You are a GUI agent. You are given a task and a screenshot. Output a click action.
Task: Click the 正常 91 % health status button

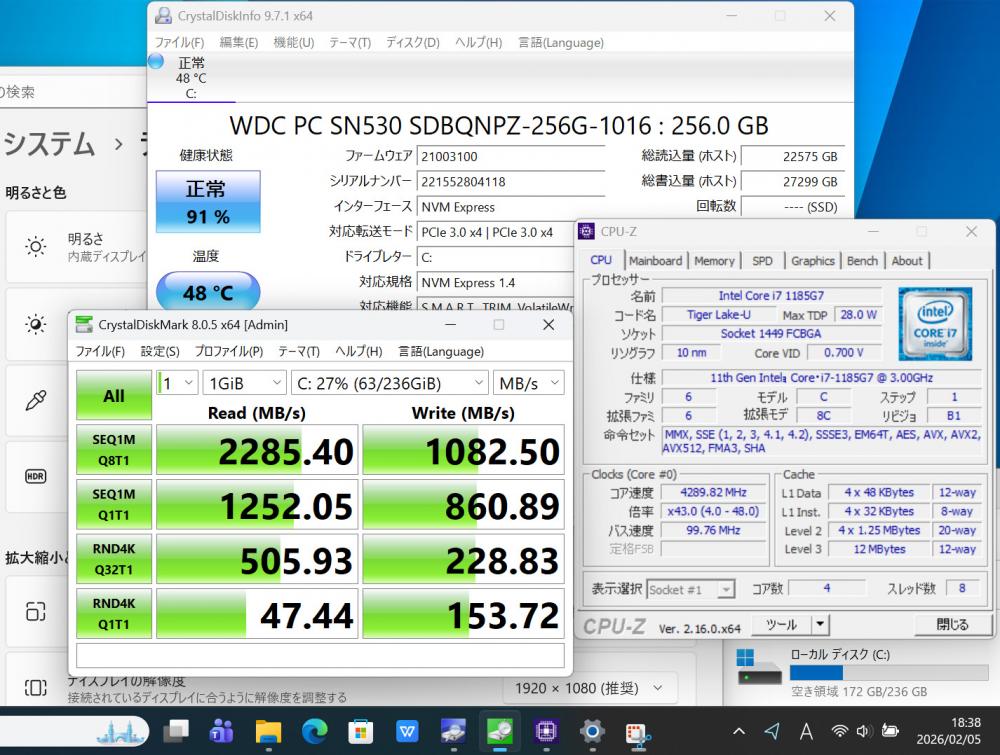coord(208,202)
